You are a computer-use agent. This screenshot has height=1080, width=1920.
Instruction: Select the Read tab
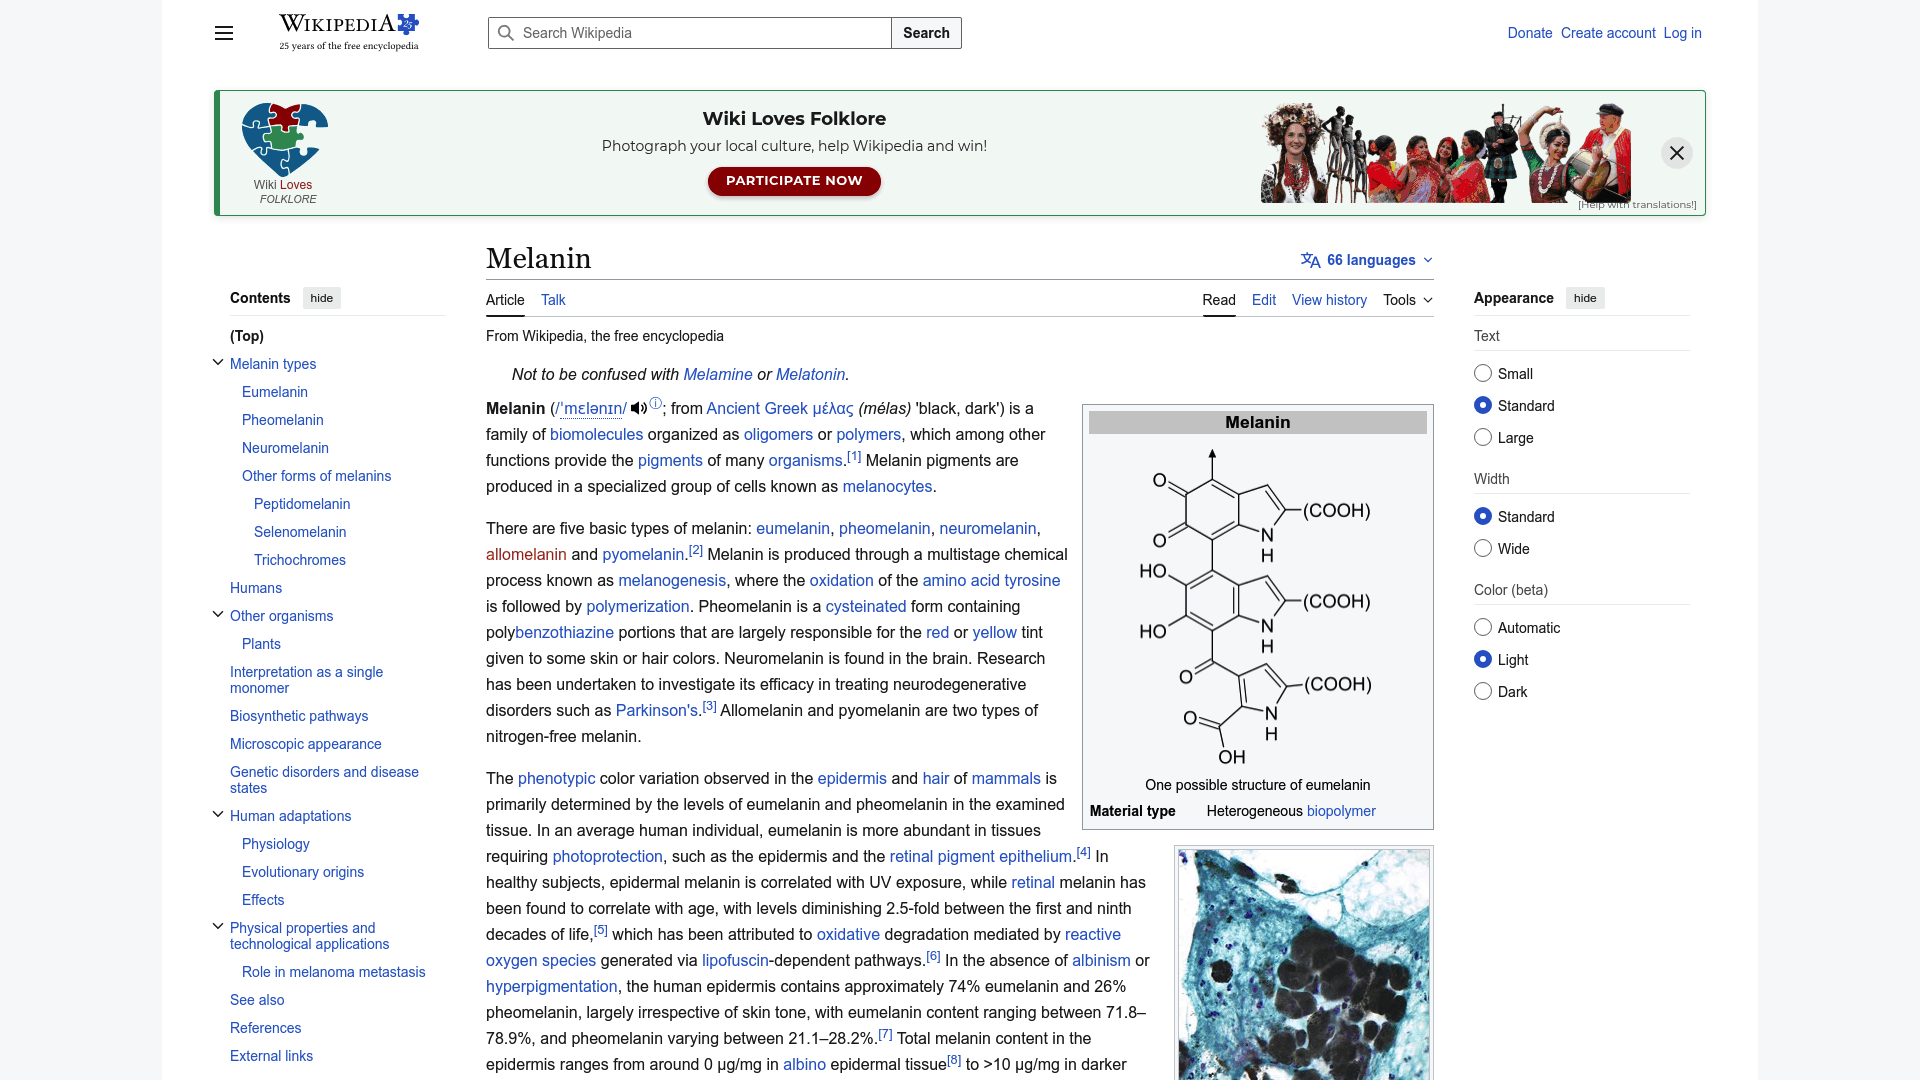1219,300
